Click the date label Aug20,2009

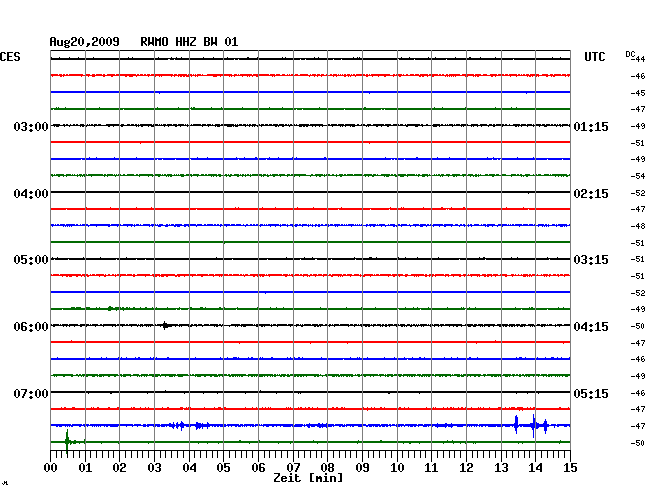[x=85, y=42]
